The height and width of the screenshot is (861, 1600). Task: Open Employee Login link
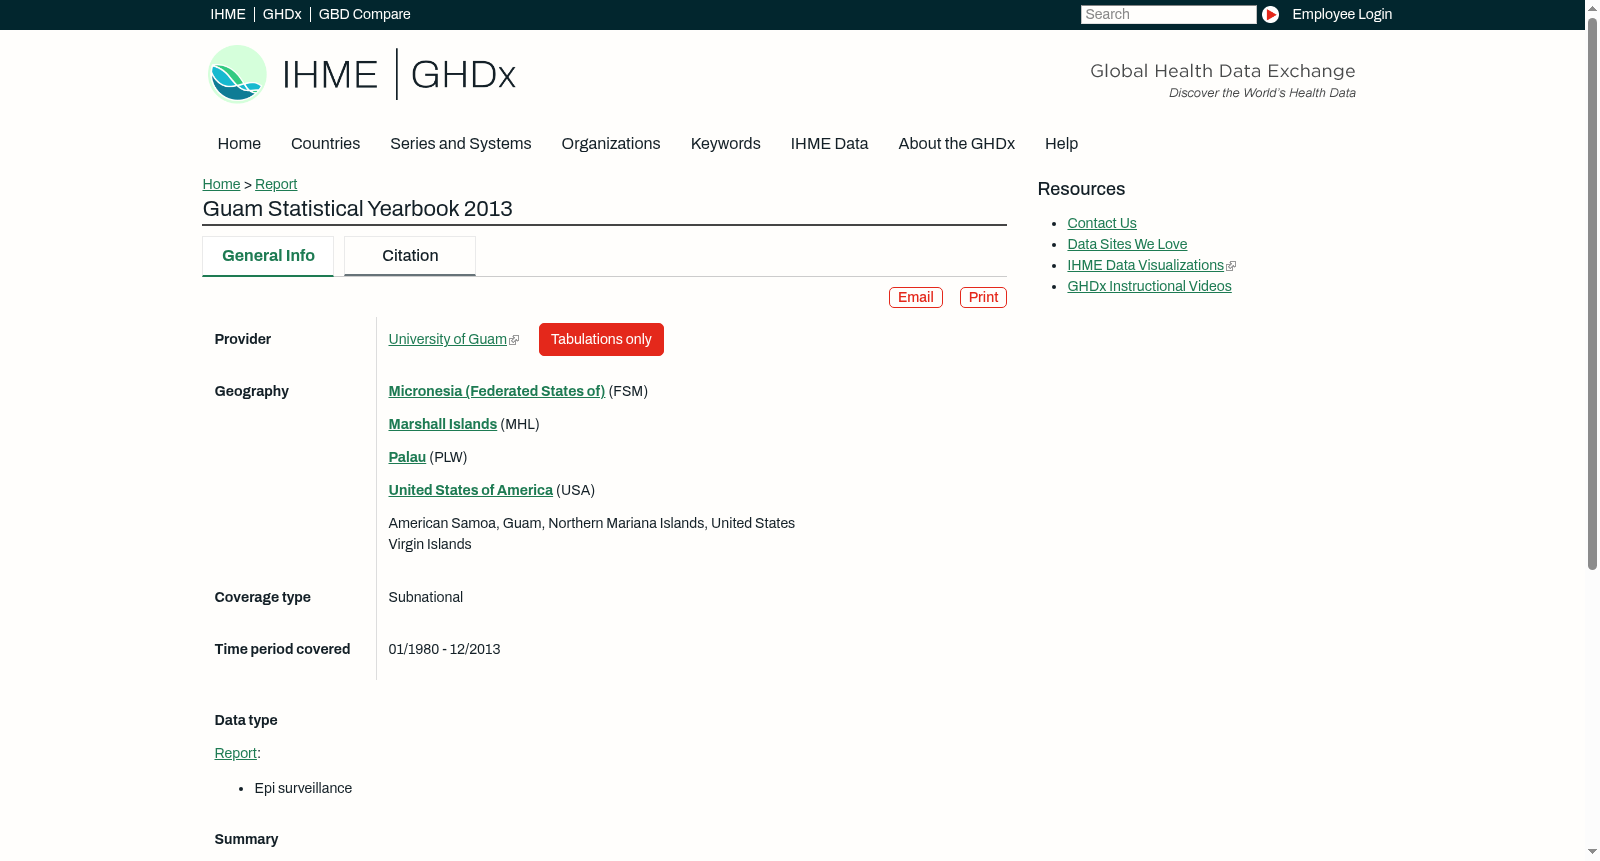[1342, 14]
